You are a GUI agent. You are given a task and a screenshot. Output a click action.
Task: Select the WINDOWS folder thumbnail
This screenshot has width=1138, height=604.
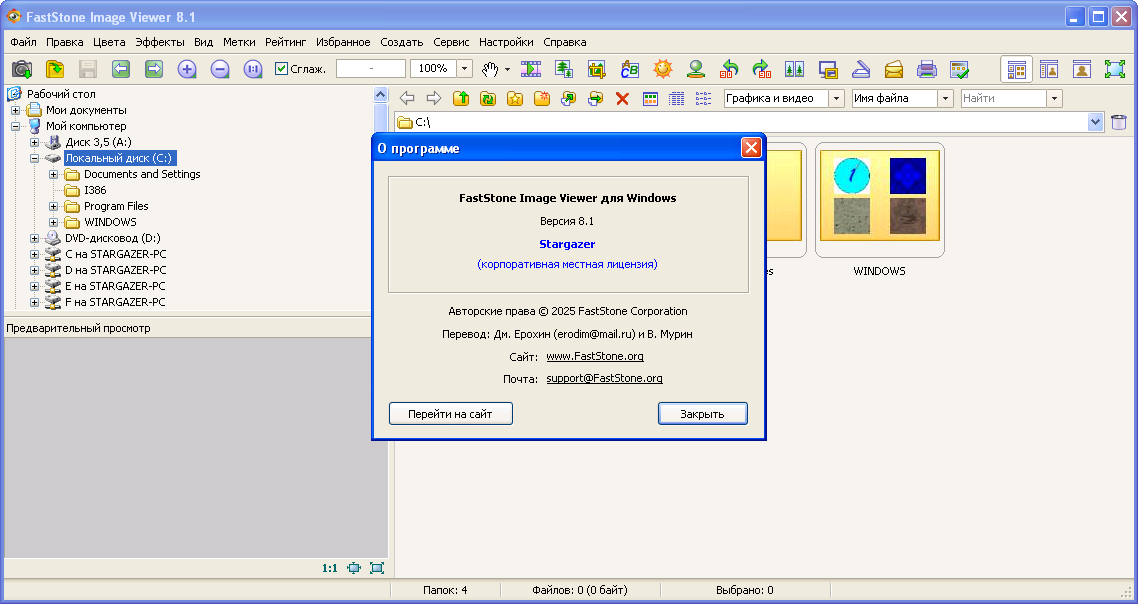pos(879,207)
